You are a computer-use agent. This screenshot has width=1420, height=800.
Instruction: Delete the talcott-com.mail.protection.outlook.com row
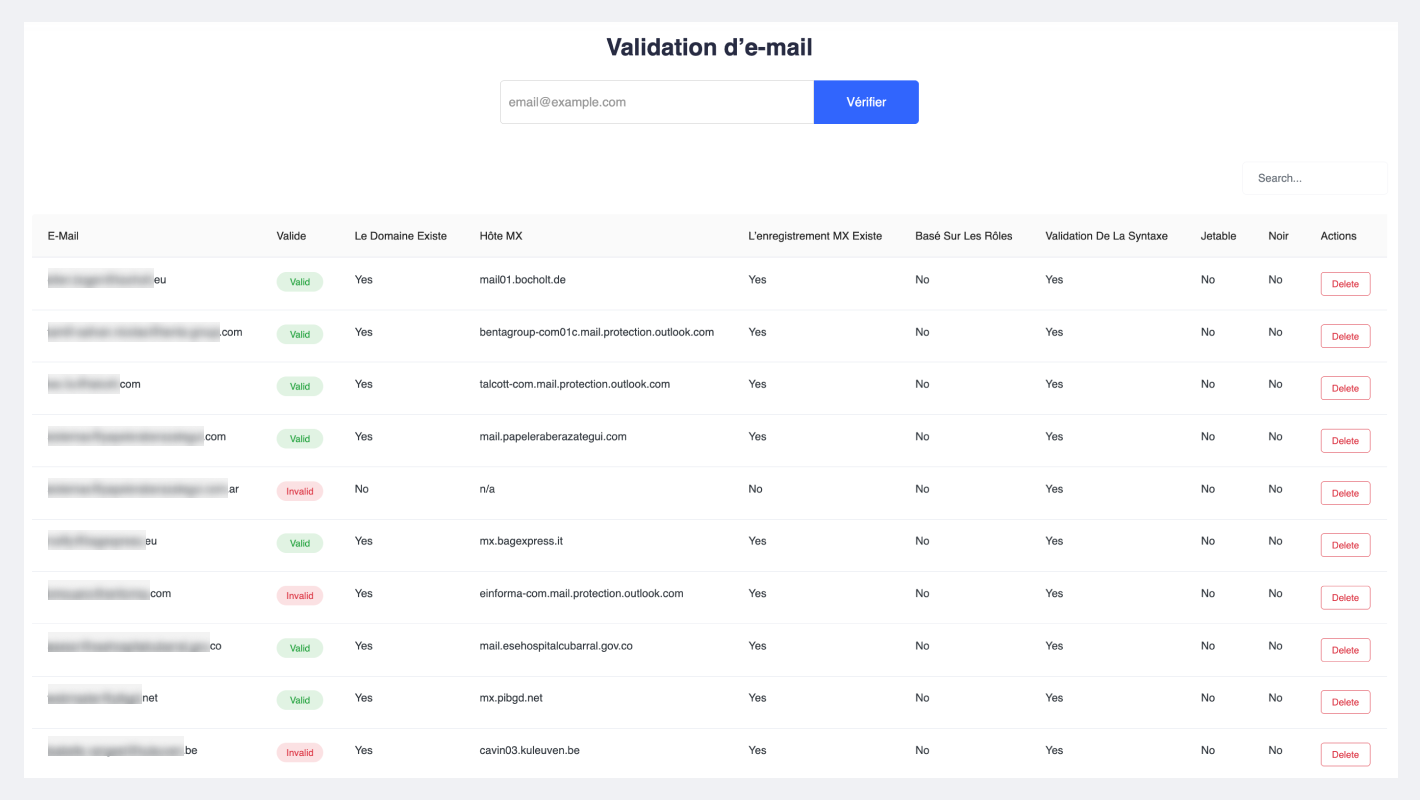click(1345, 388)
